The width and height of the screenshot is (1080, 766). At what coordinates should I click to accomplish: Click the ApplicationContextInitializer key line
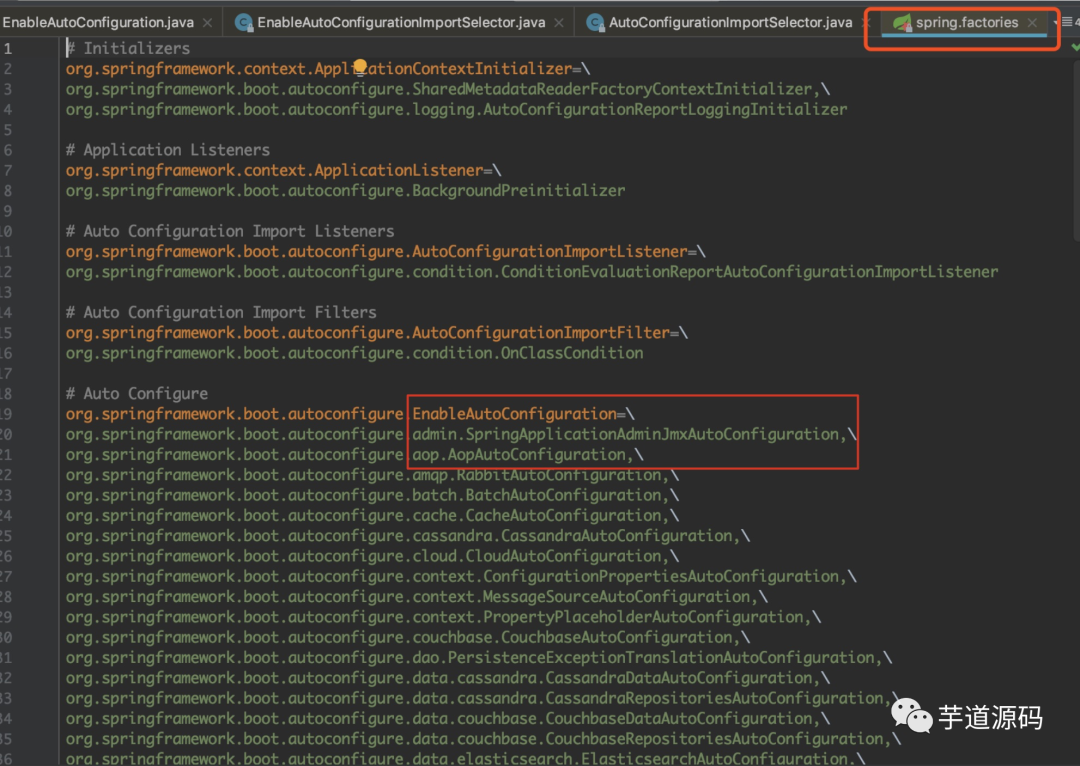pyautogui.click(x=328, y=69)
